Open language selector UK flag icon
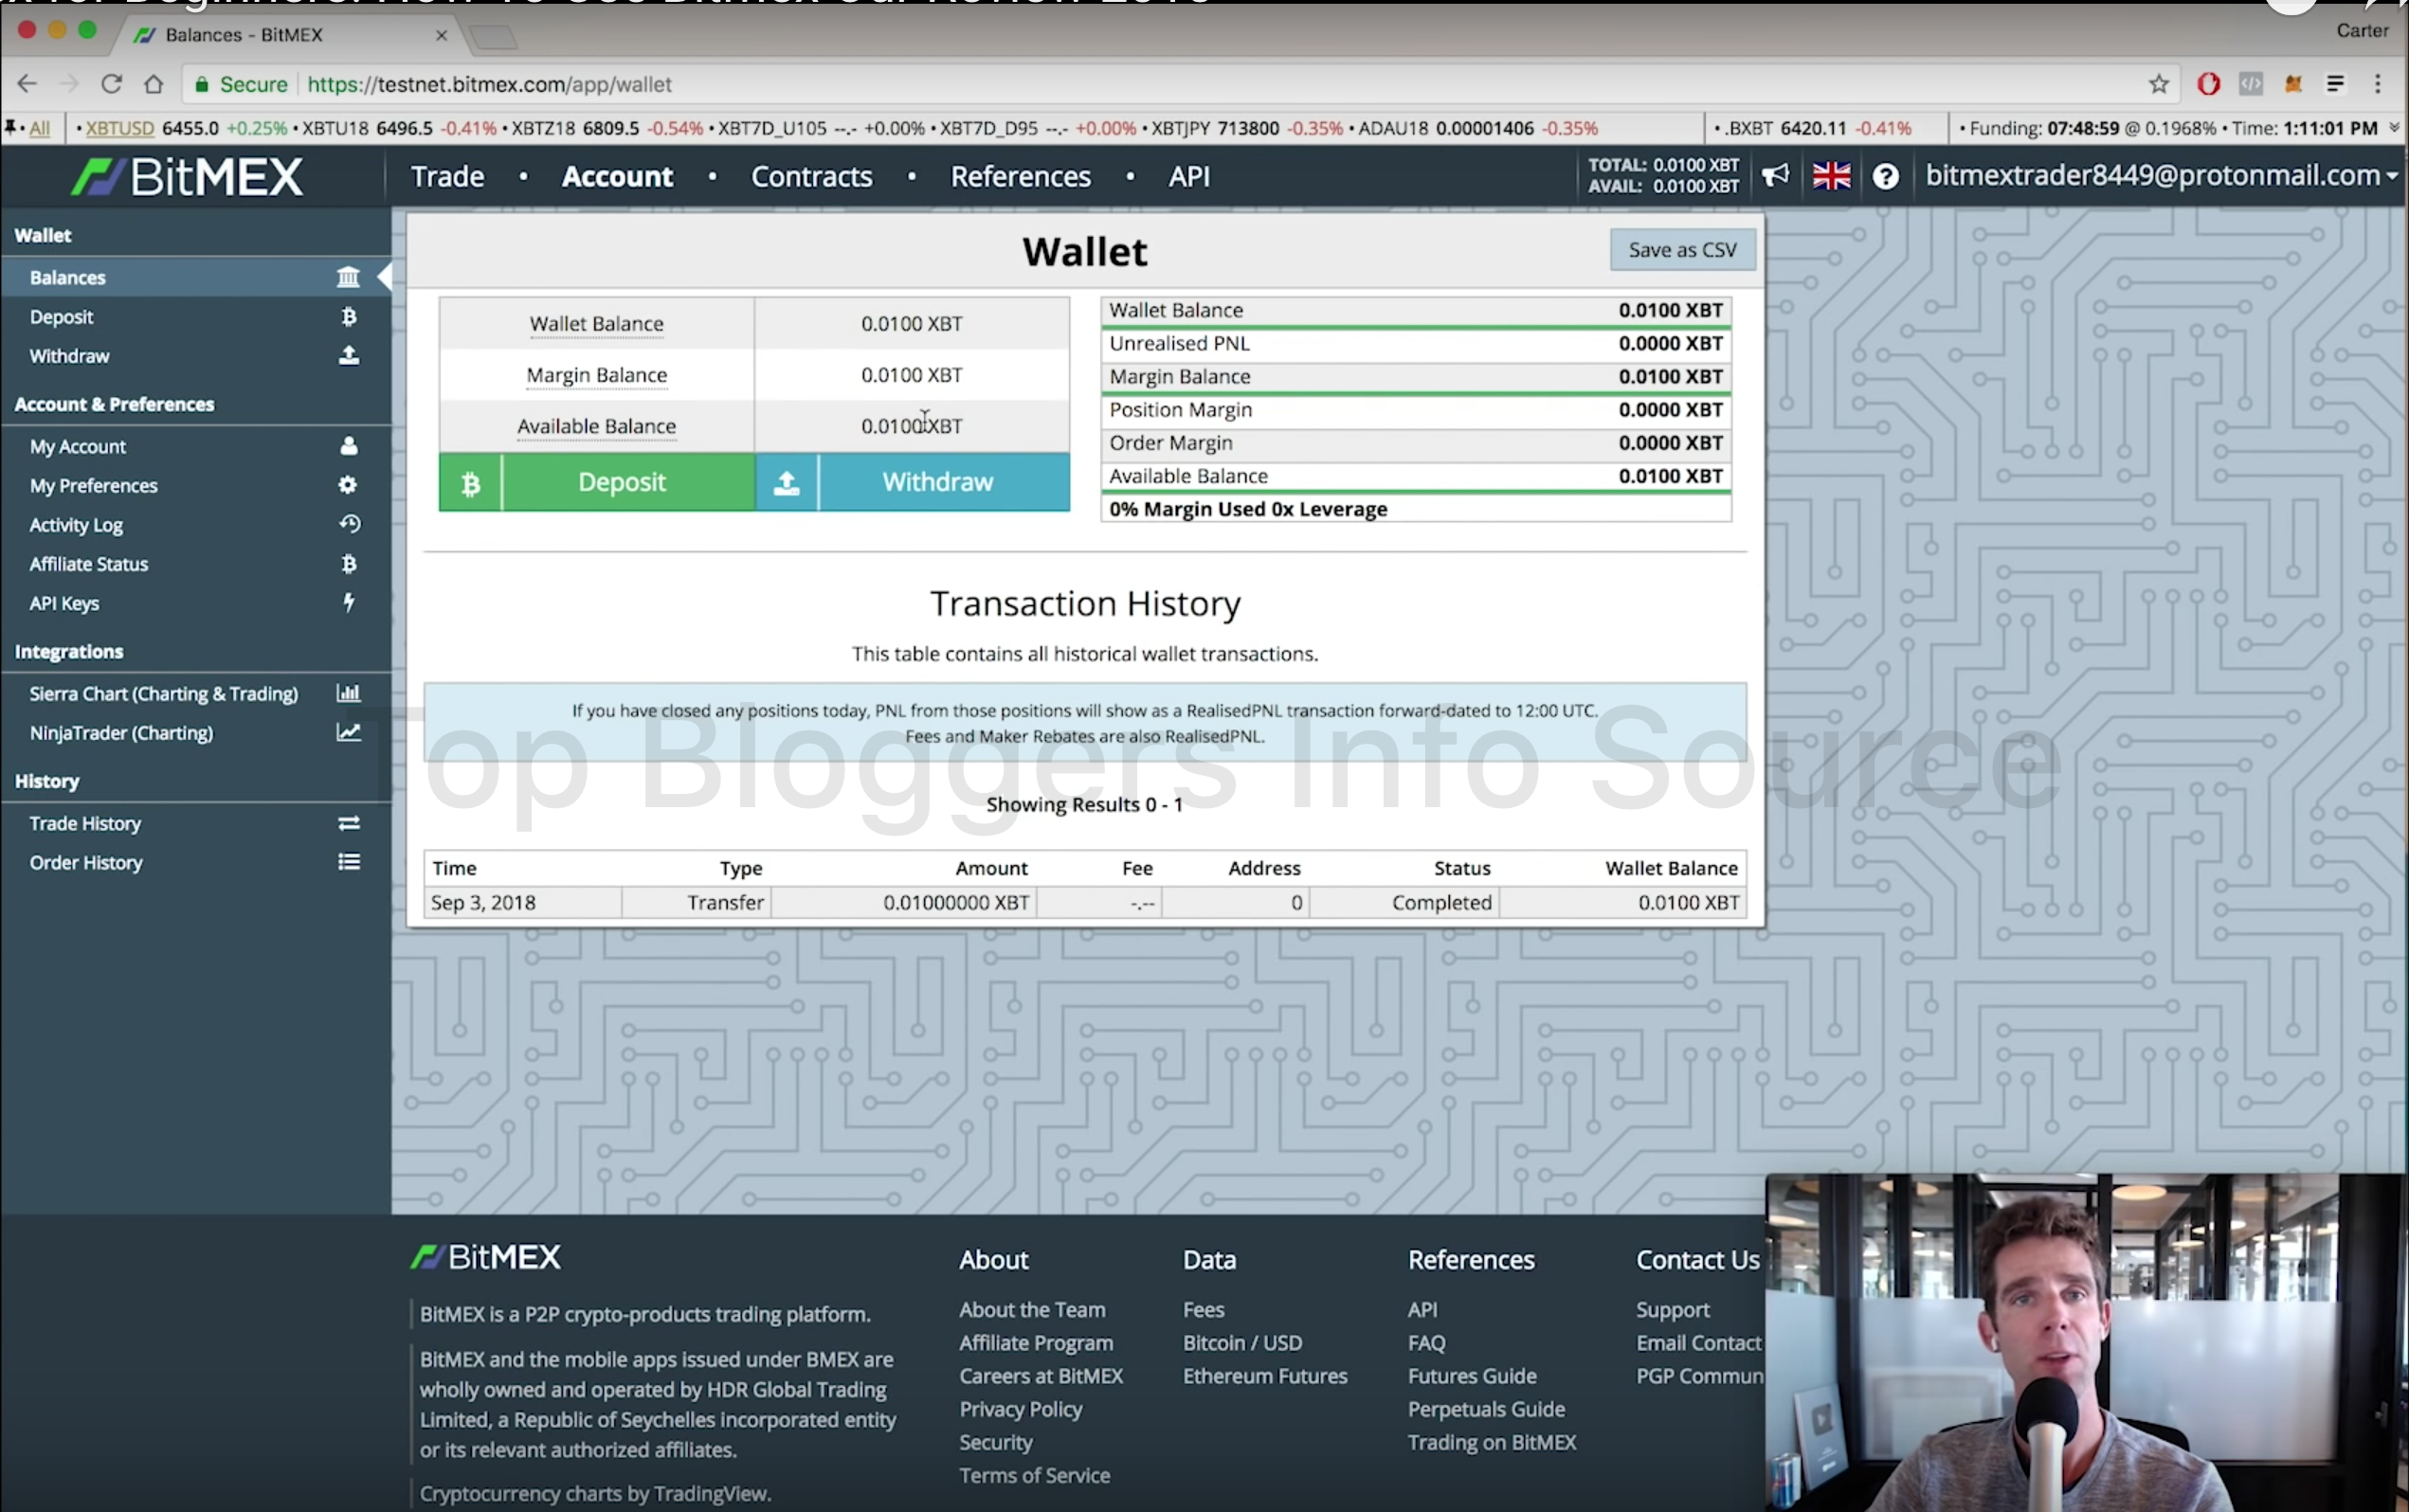 (1831, 176)
